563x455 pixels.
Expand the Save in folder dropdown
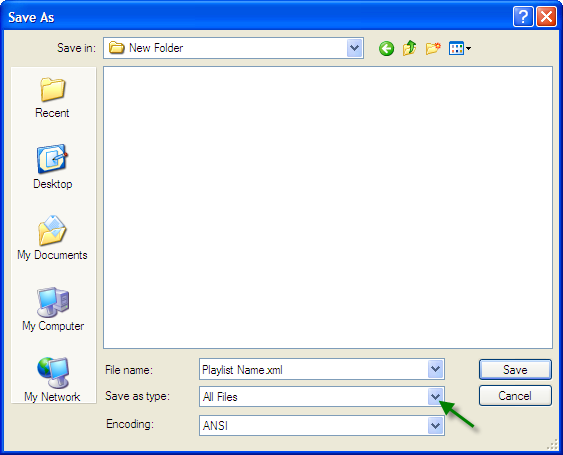(x=355, y=48)
